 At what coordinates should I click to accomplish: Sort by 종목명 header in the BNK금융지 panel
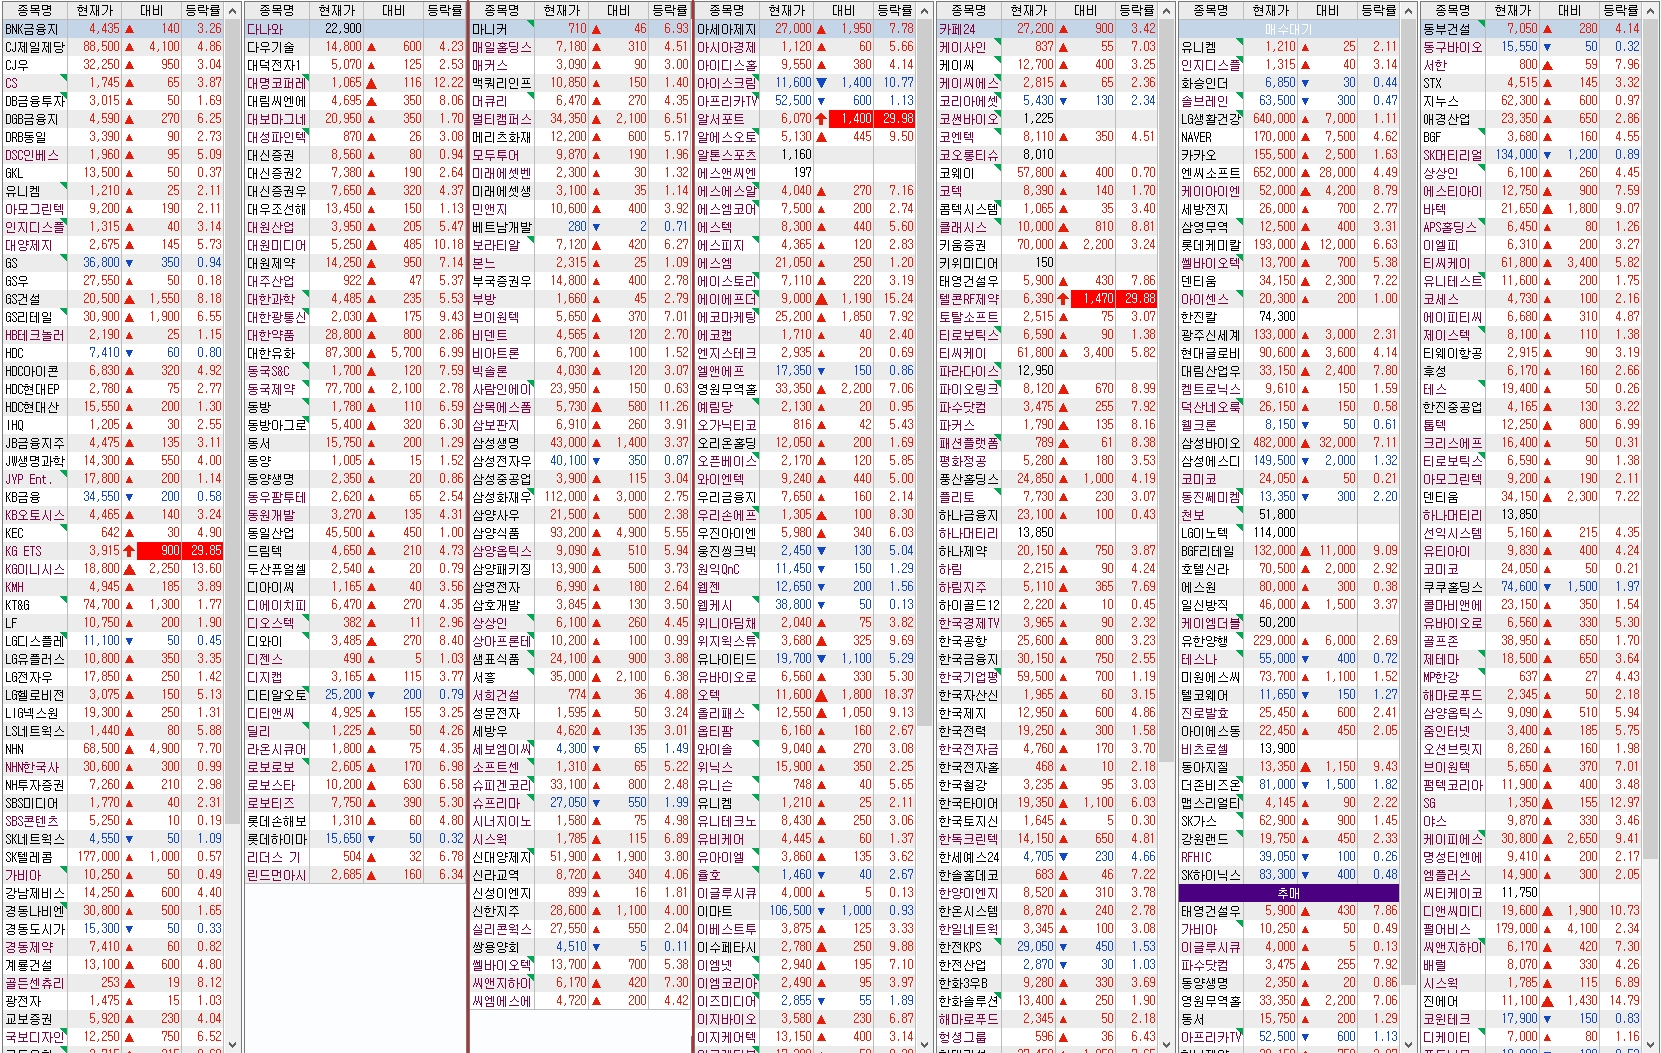pyautogui.click(x=32, y=10)
